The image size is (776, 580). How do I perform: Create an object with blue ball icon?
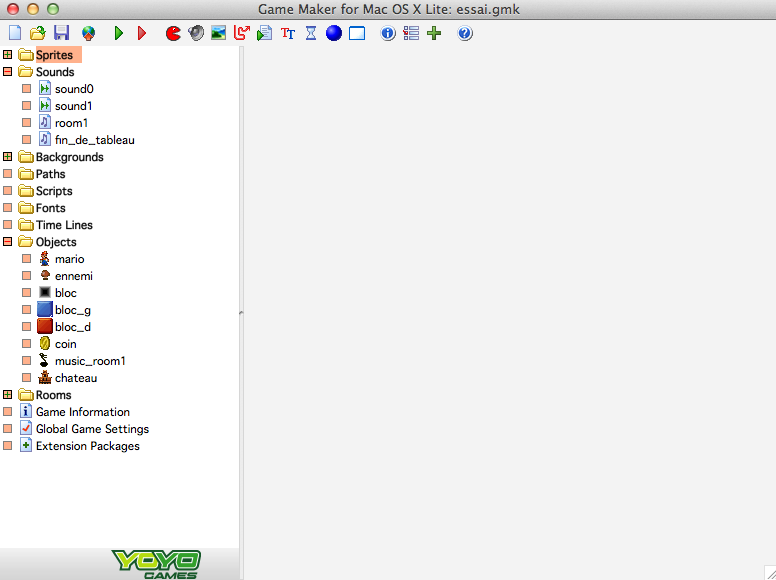click(334, 33)
